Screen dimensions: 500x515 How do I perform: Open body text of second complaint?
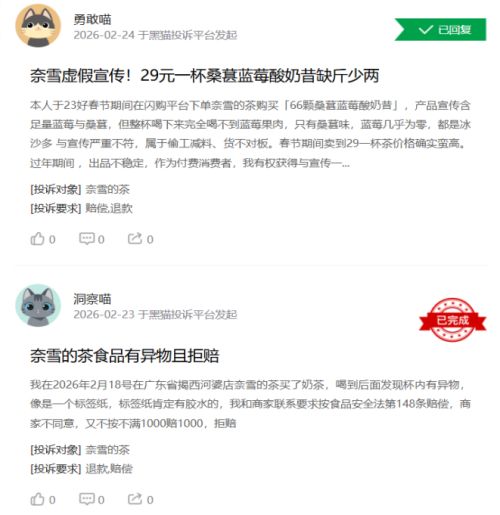(250, 404)
